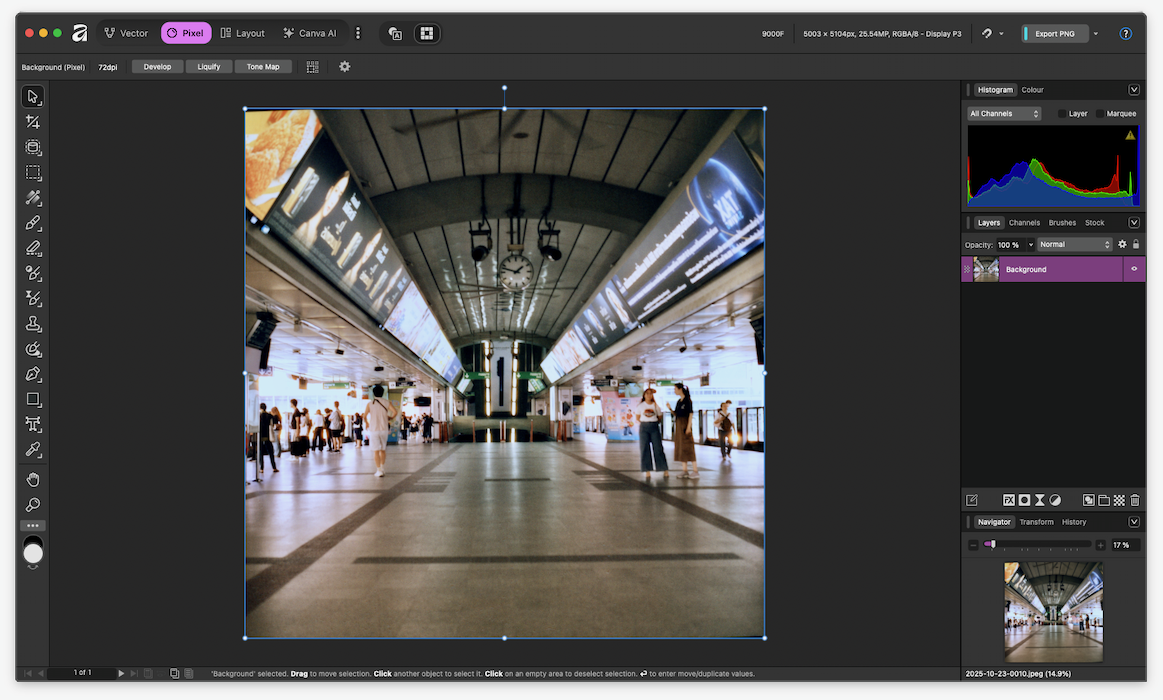This screenshot has width=1163, height=700.
Task: Enable the Marquee checkbox in Histogram
Action: coord(1100,114)
